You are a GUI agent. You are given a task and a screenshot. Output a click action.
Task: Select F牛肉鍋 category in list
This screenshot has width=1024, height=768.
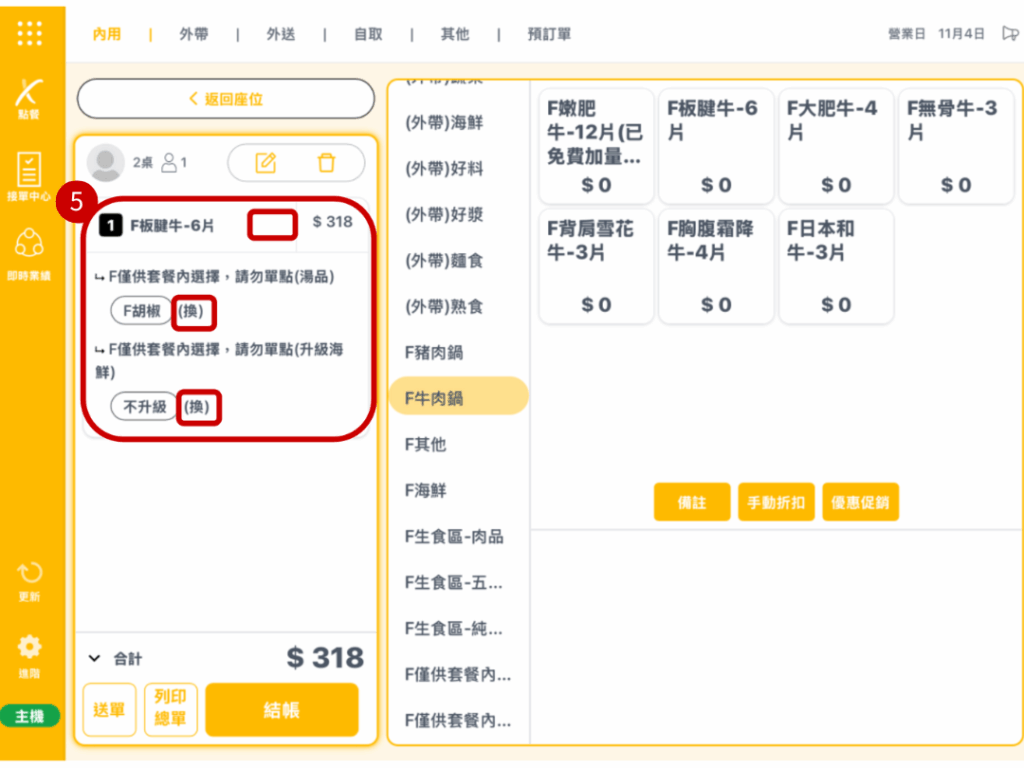(458, 398)
